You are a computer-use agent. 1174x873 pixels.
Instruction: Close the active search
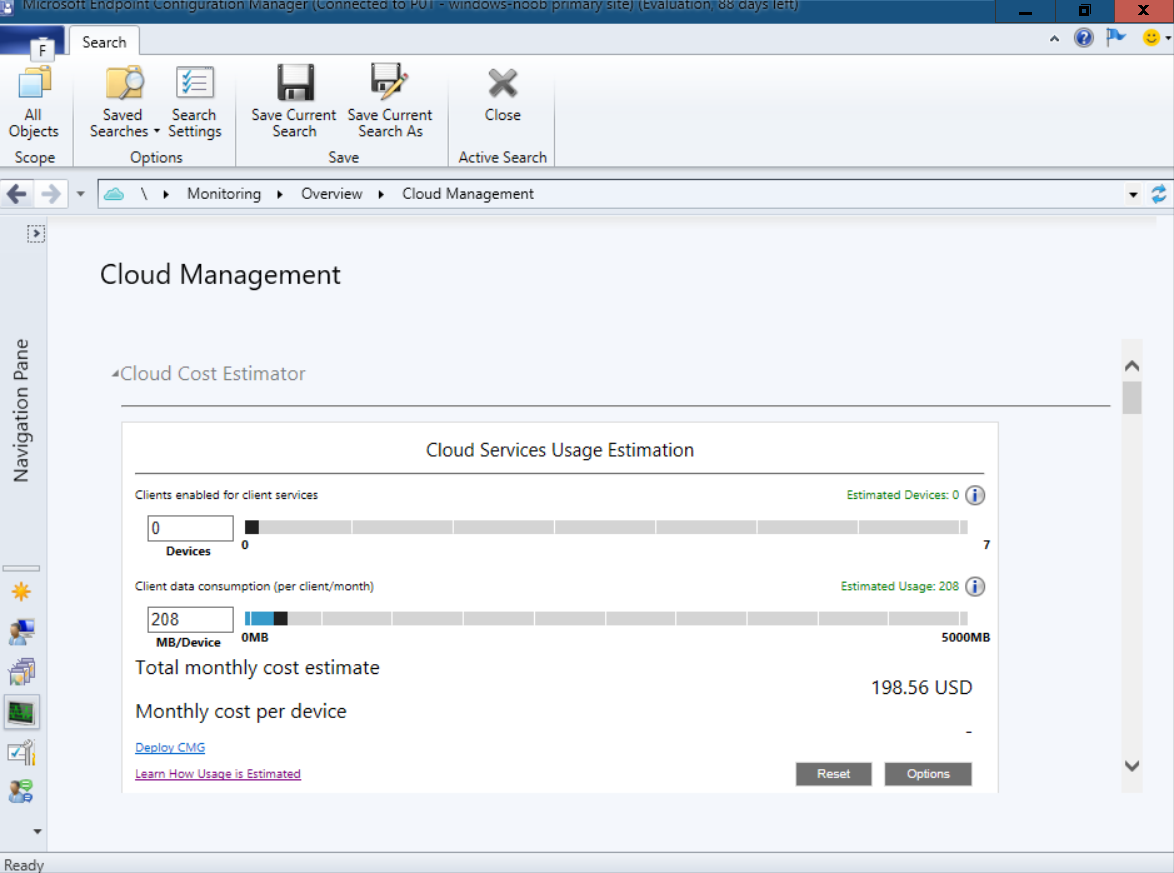(502, 95)
